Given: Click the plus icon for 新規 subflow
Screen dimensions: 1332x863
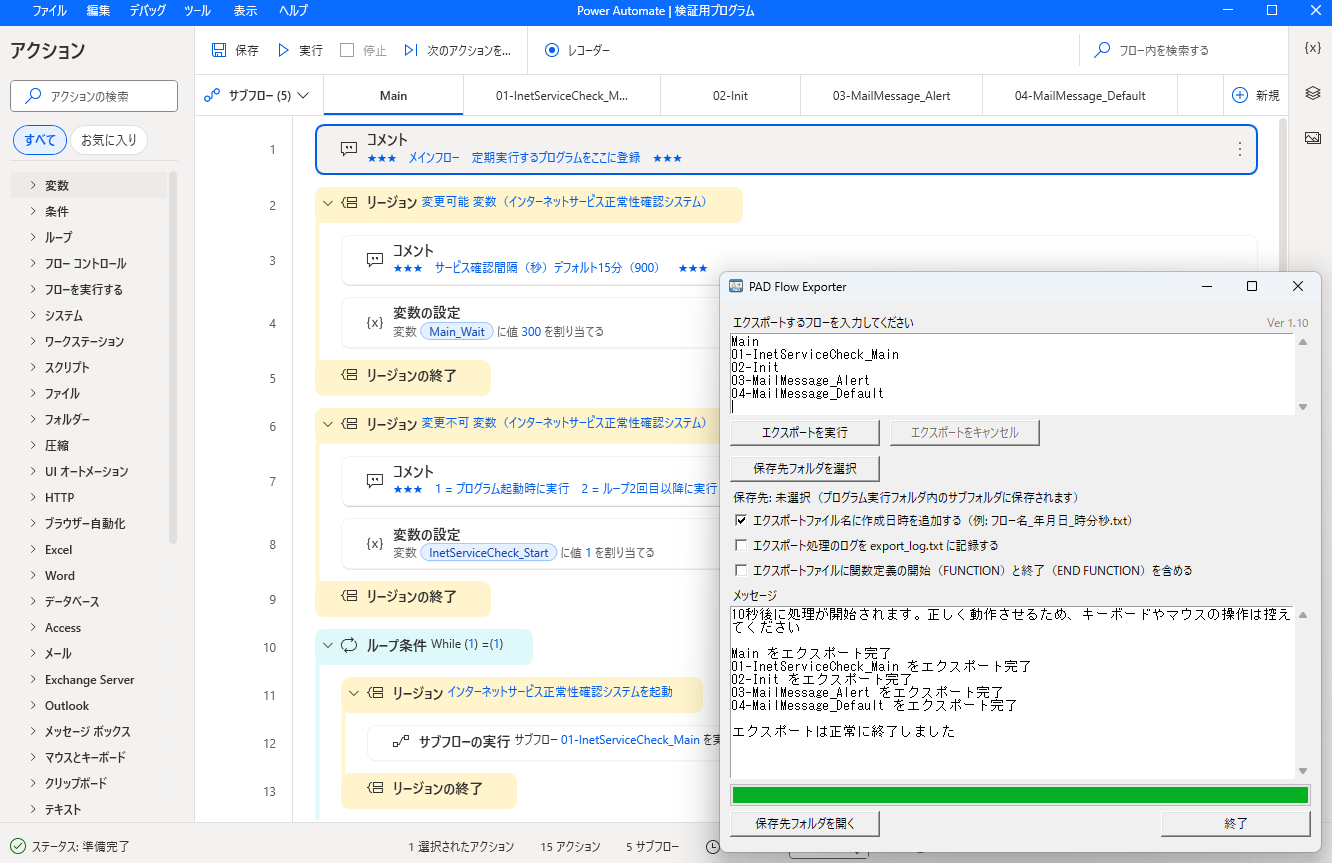Looking at the screenshot, I should point(1240,95).
